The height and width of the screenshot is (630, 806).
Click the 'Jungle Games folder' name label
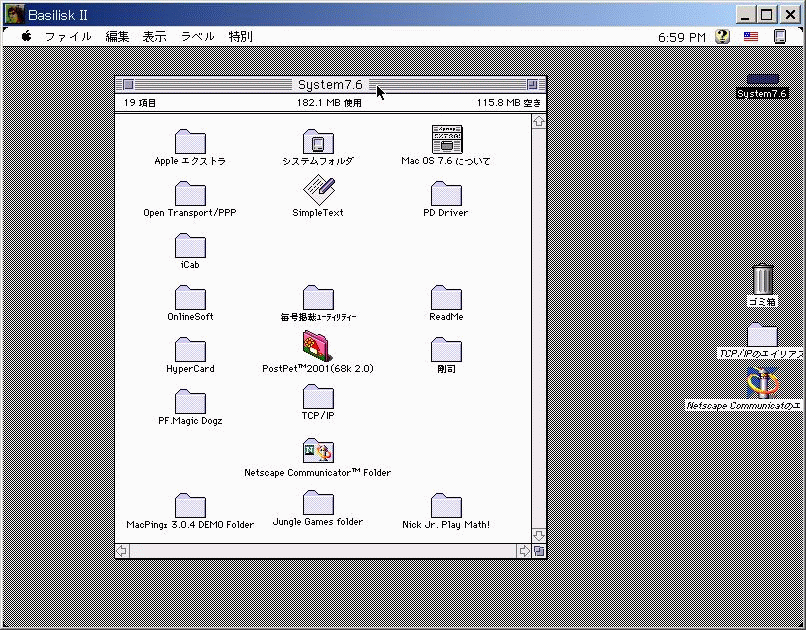coord(318,522)
